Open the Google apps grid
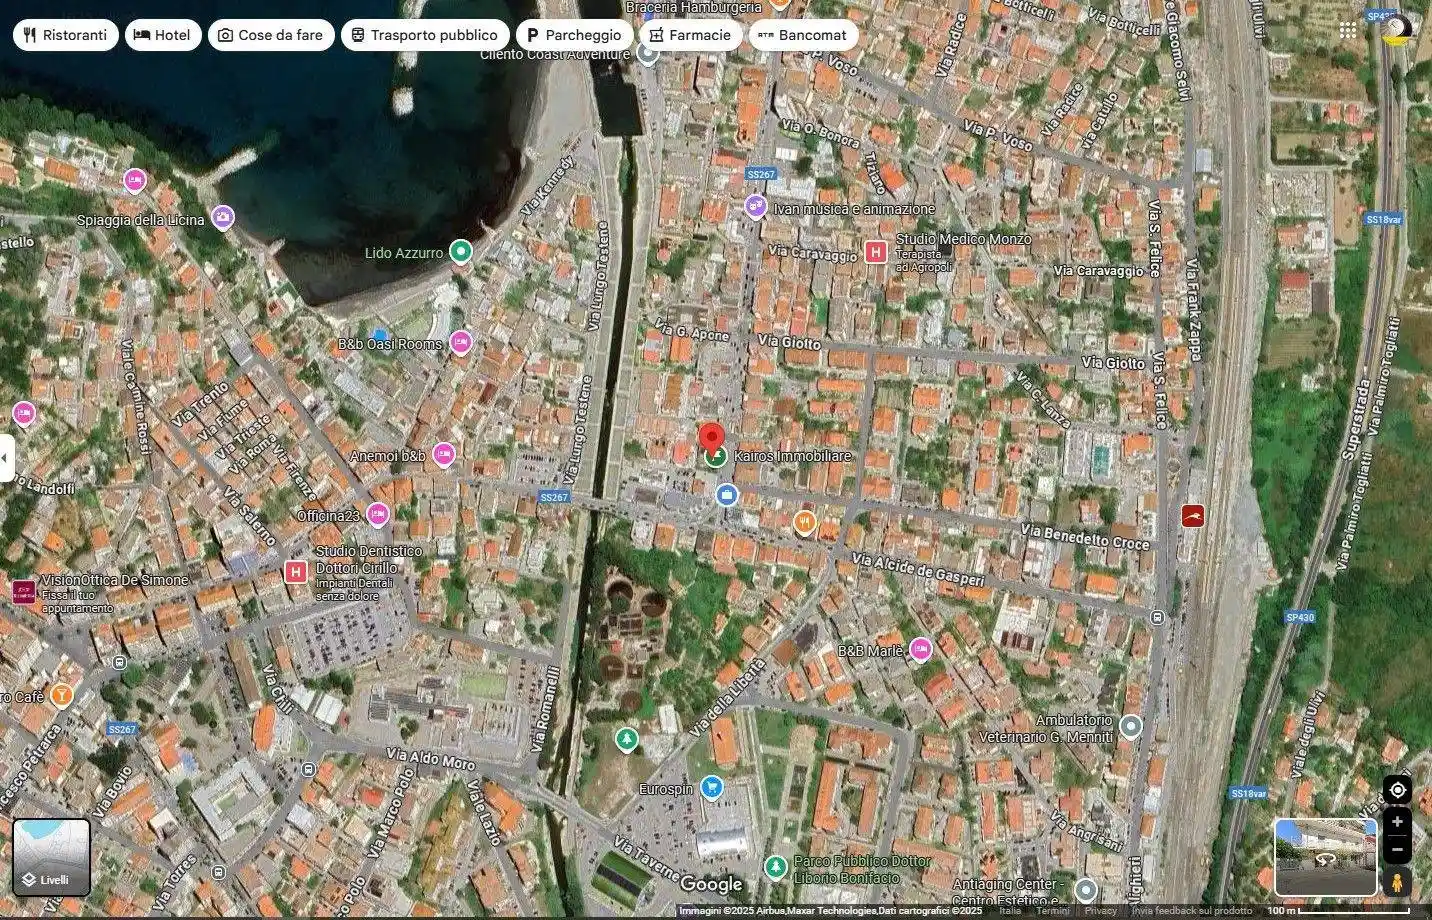The height and width of the screenshot is (920, 1432). 1348,29
